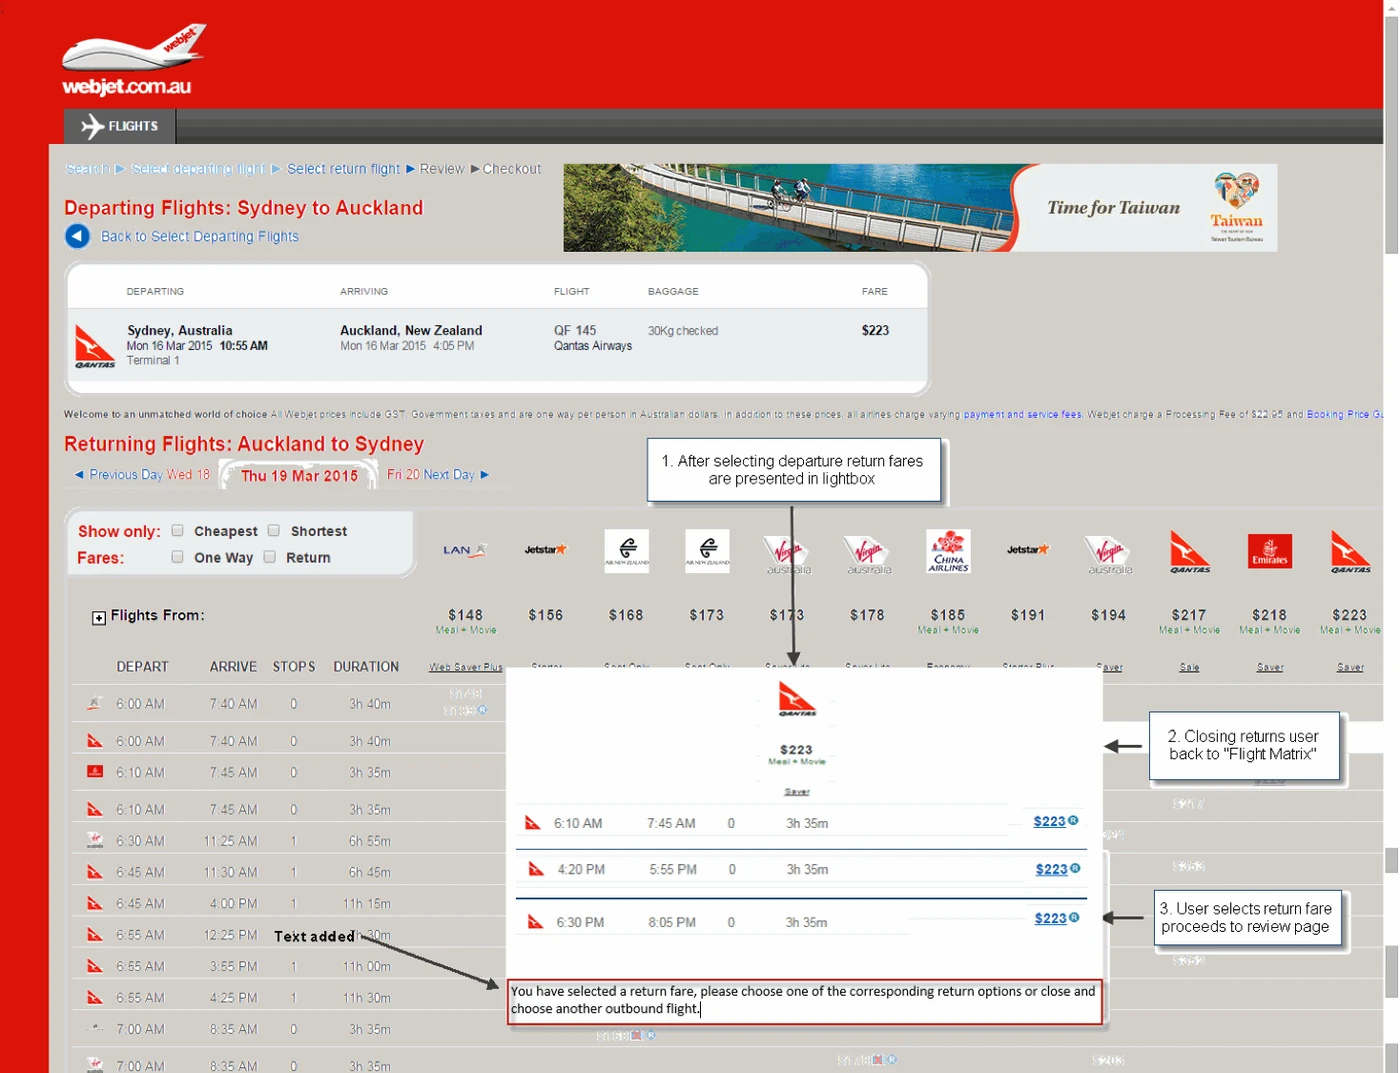The image size is (1400, 1073).
Task: Click the $148 LAN fare price
Action: pos(465,615)
